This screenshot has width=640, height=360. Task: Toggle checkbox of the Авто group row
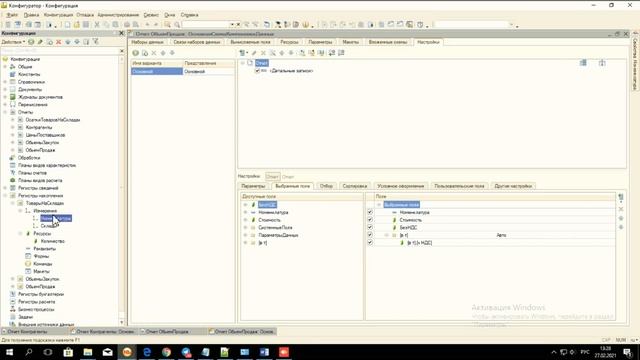pos(370,235)
